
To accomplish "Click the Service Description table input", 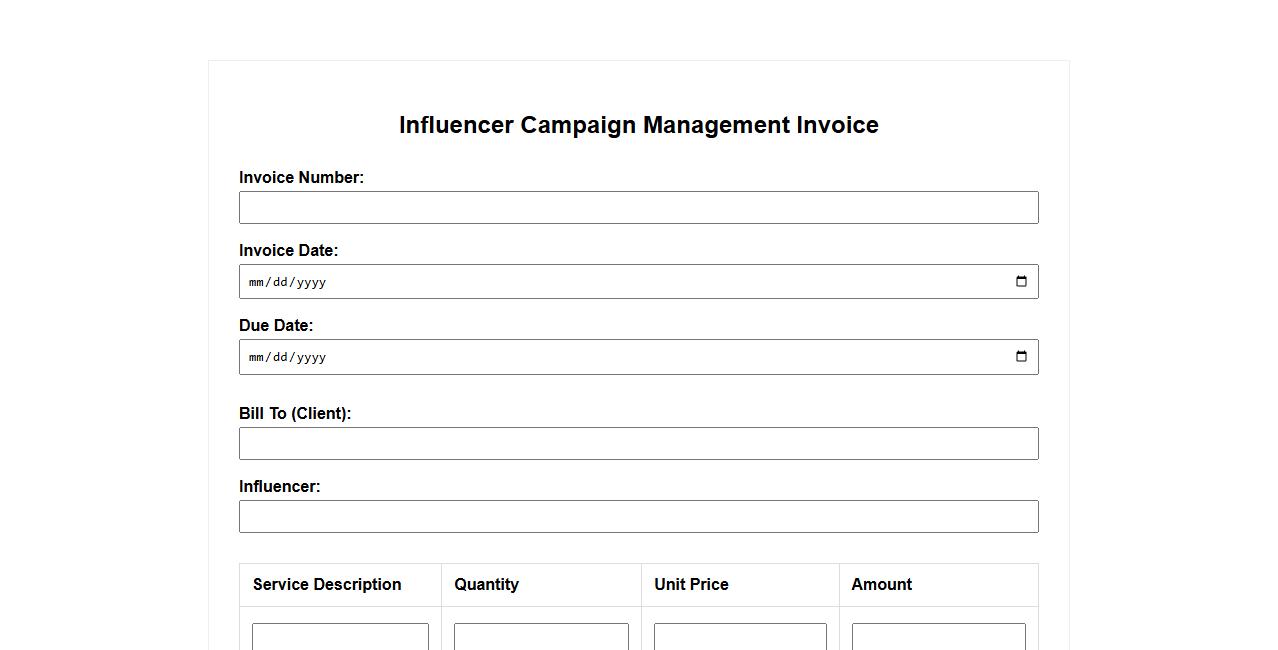I will (x=340, y=637).
